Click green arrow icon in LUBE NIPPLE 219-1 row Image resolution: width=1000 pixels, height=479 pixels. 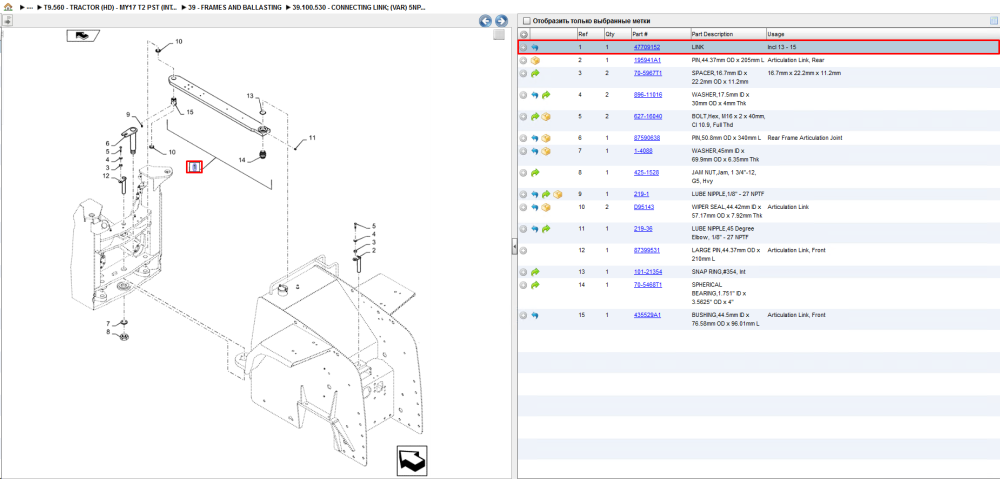pyautogui.click(x=546, y=194)
